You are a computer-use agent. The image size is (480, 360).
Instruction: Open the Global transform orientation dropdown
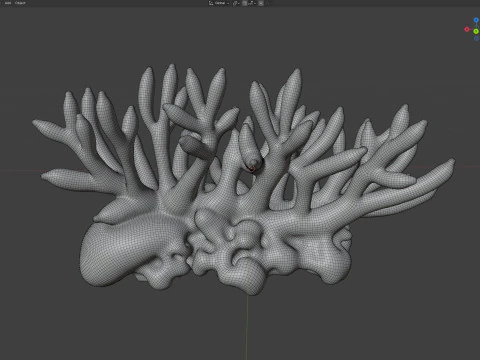(x=219, y=3)
